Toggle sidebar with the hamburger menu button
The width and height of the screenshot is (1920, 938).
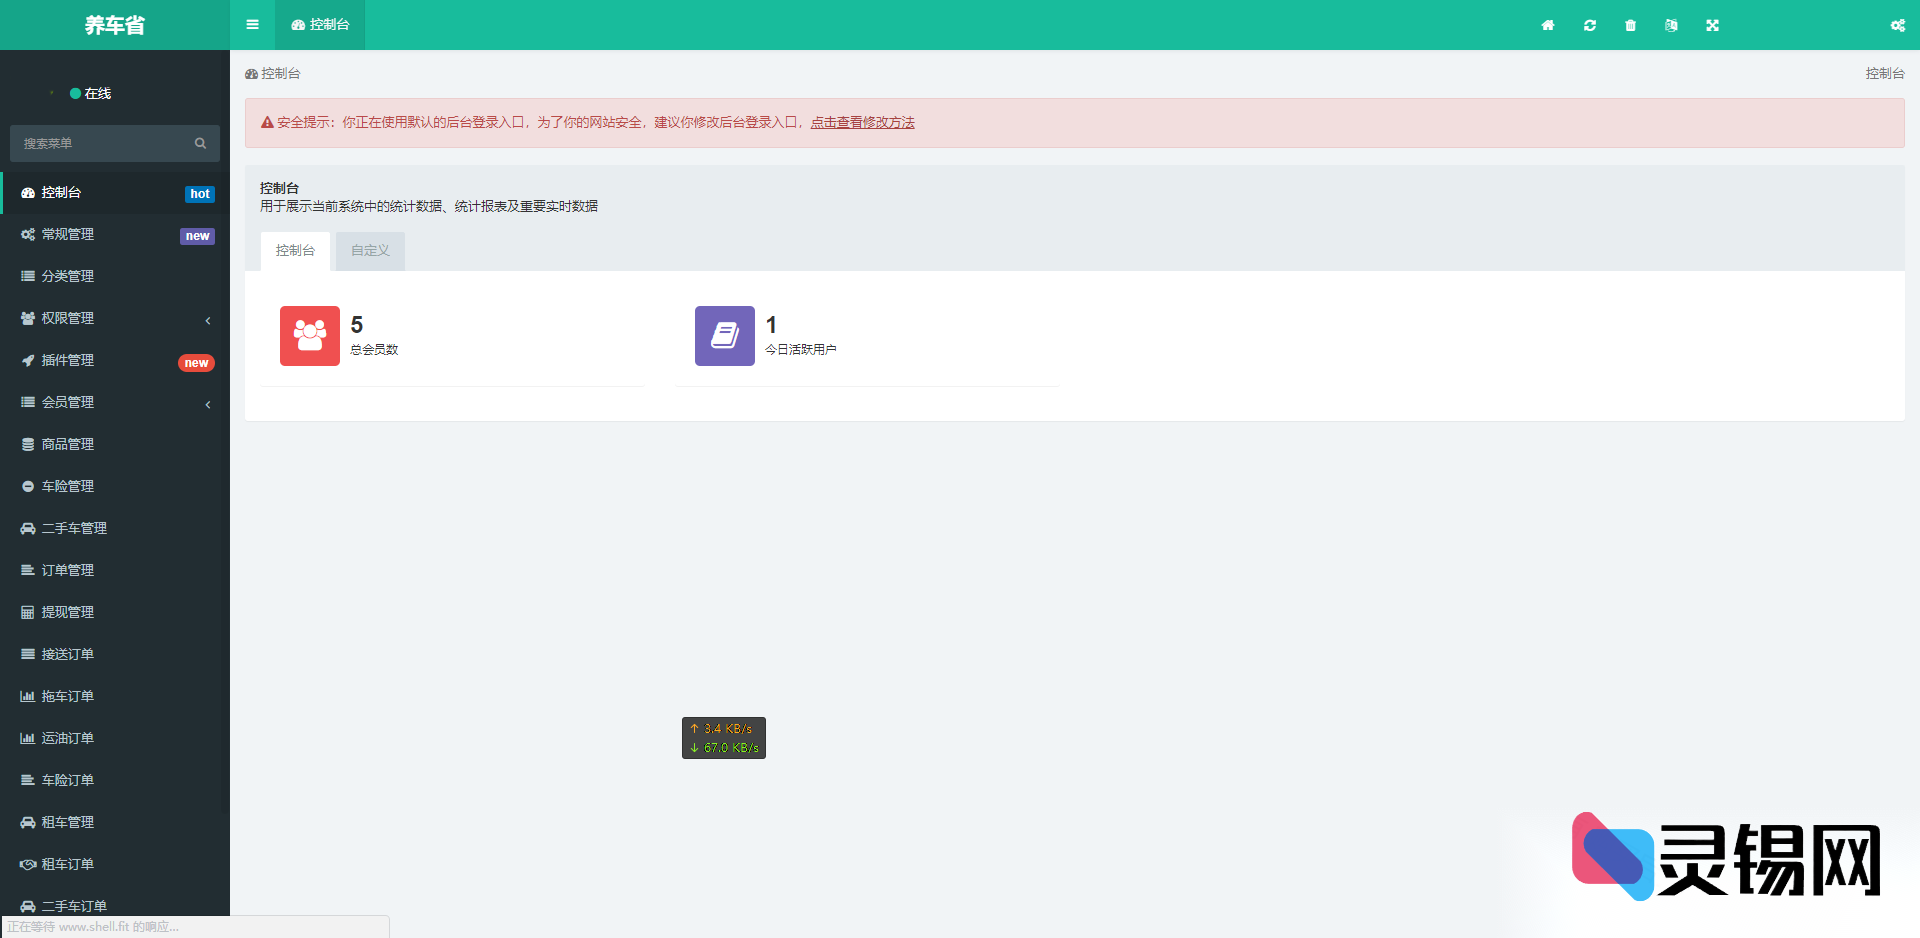pyautogui.click(x=252, y=25)
